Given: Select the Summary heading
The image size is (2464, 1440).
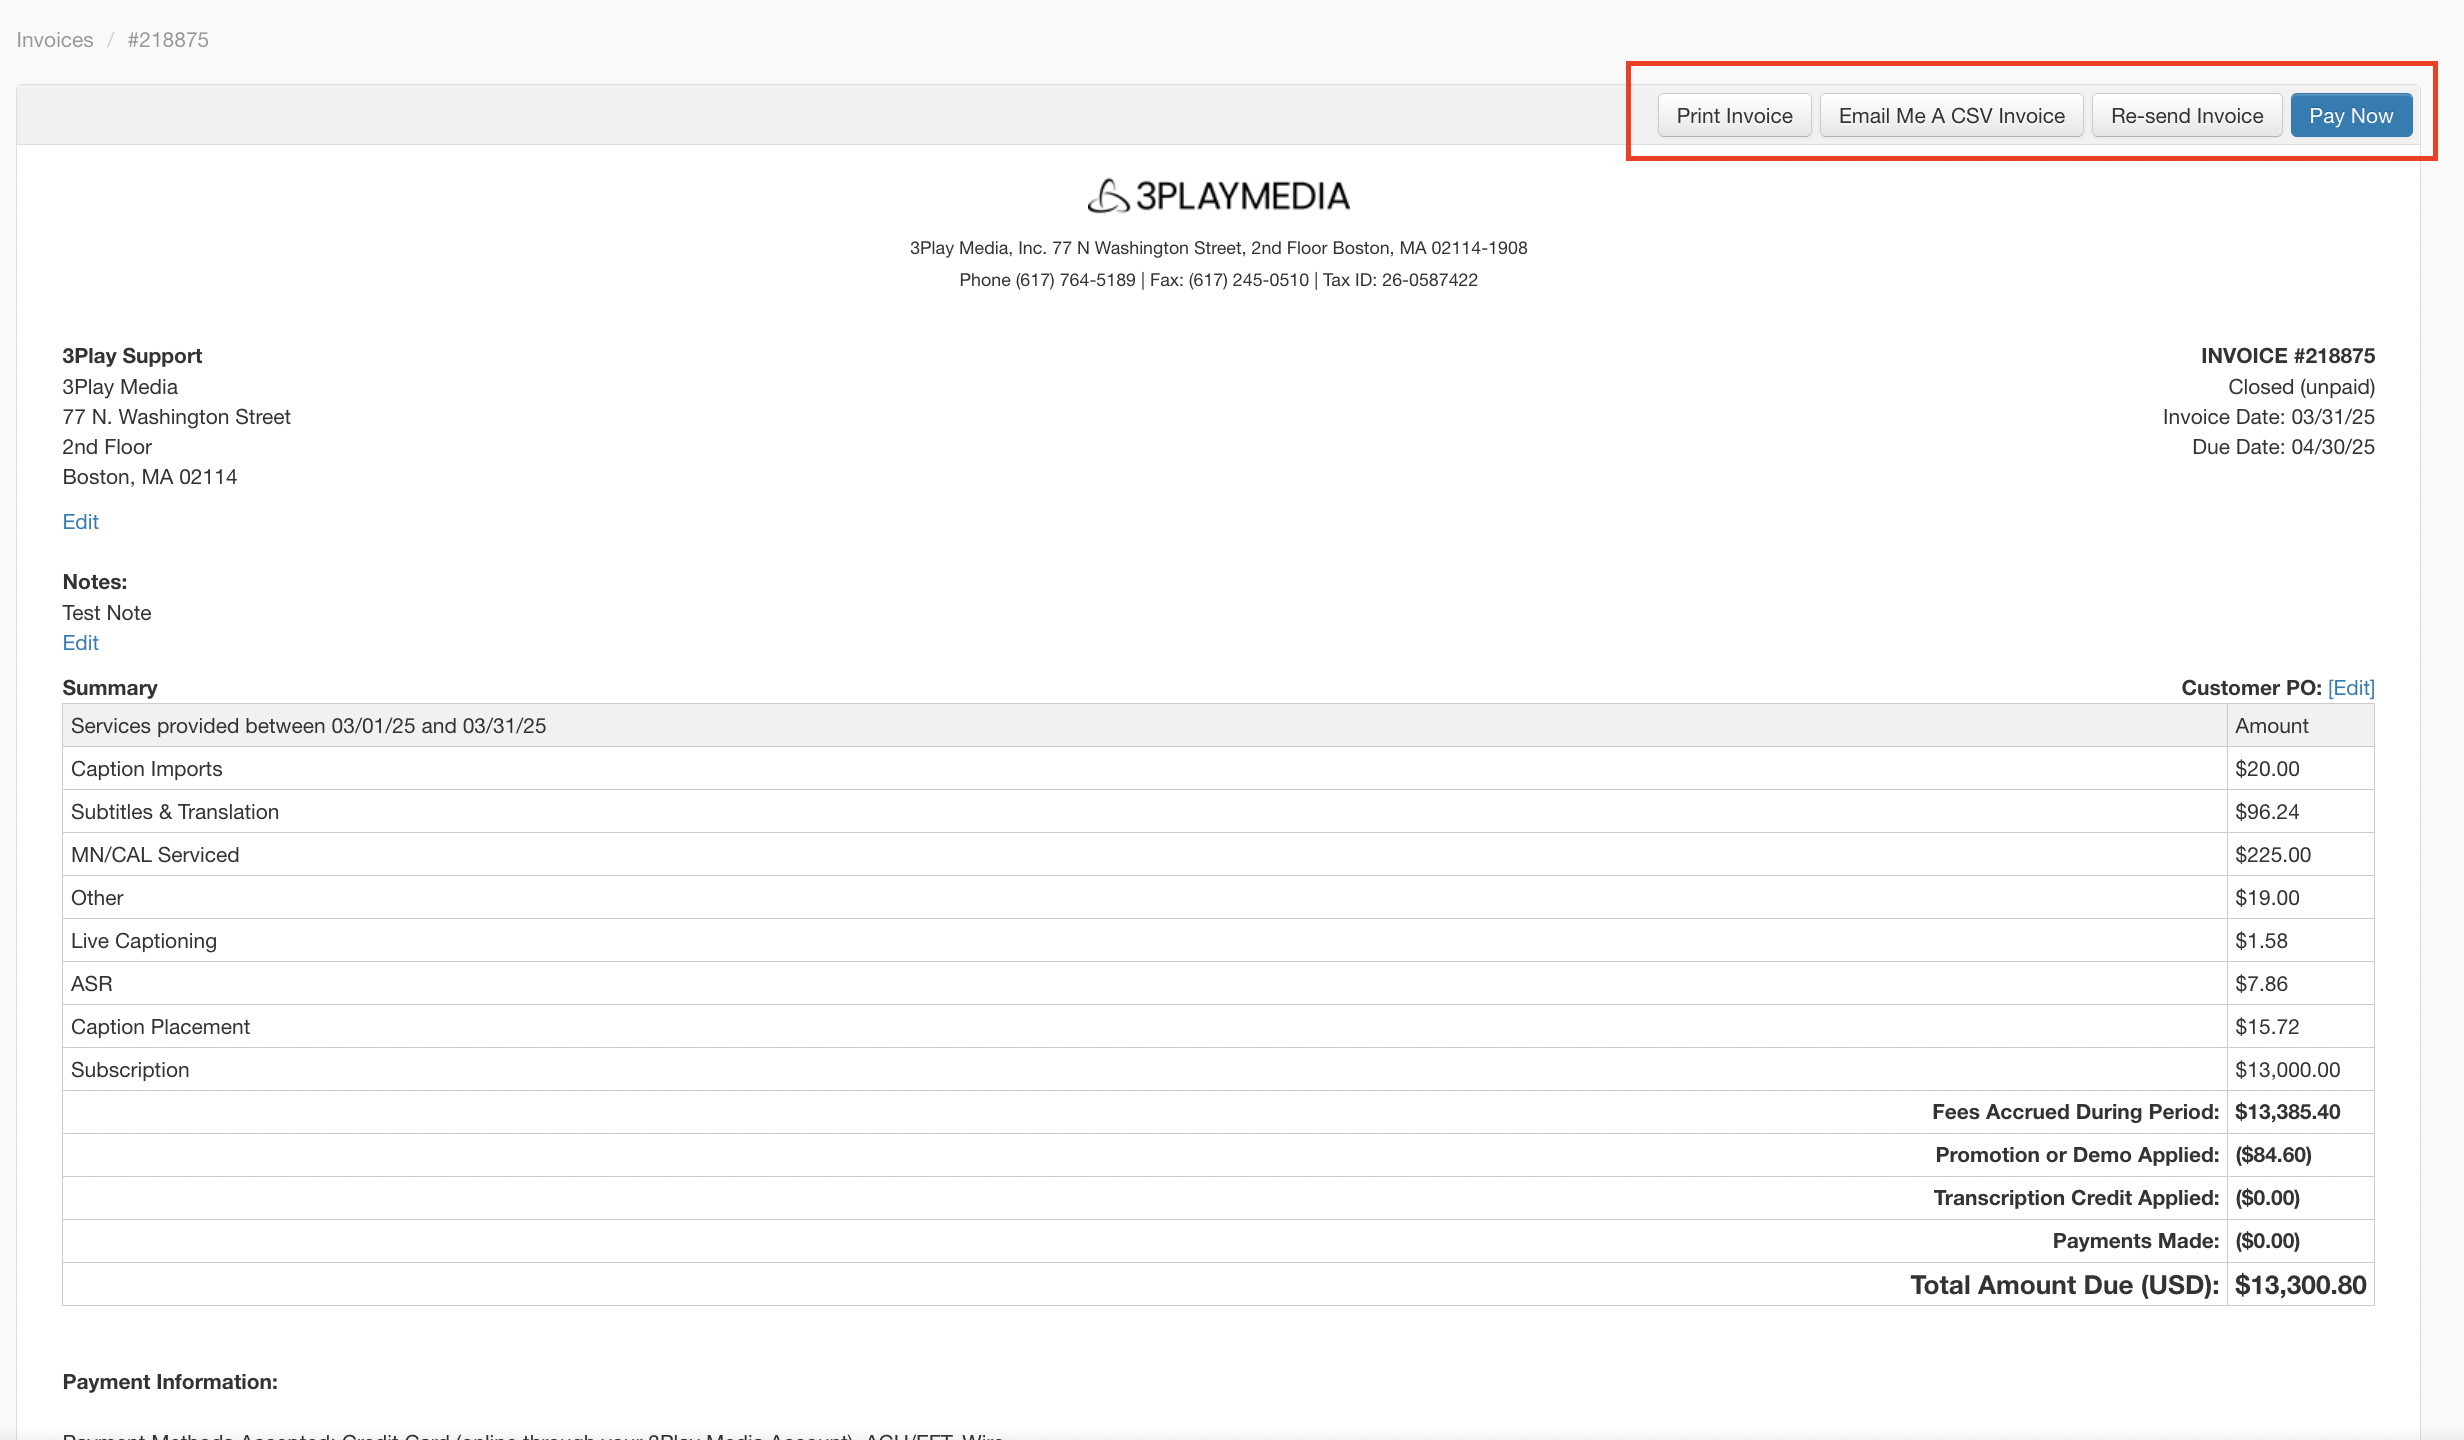Looking at the screenshot, I should coord(110,688).
